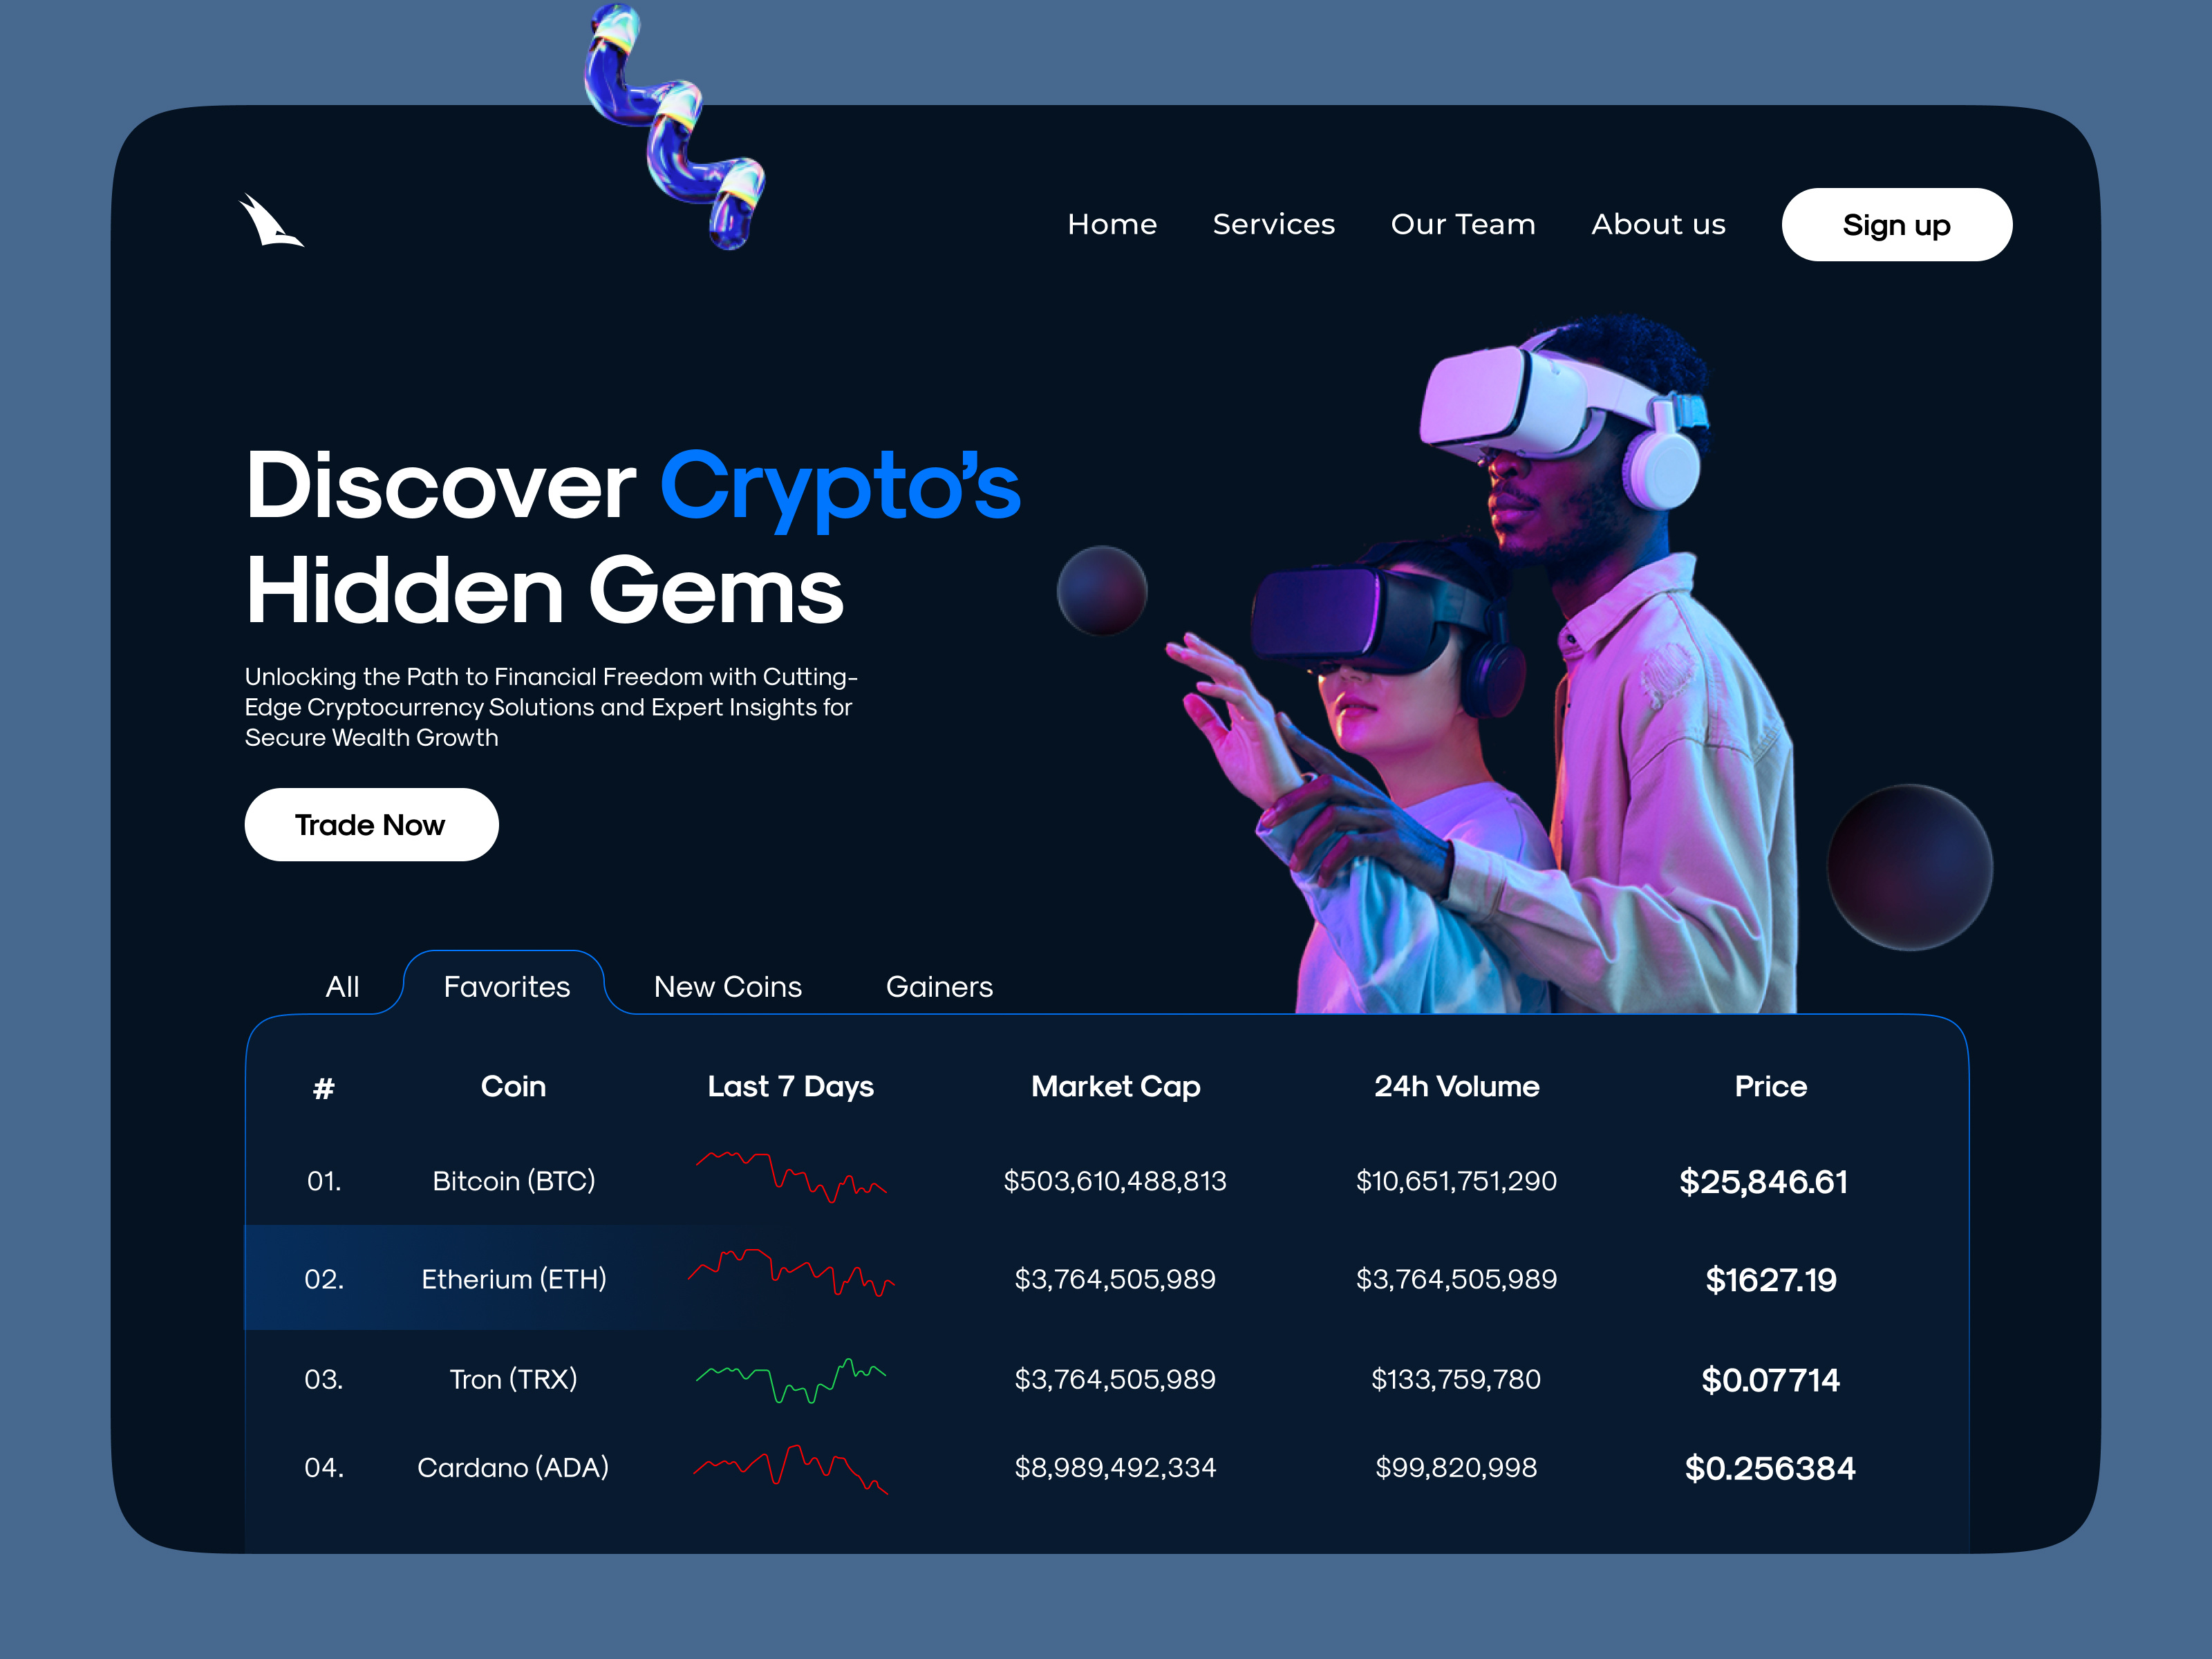The height and width of the screenshot is (1659, 2212).
Task: Show the All coins tab
Action: 342,986
